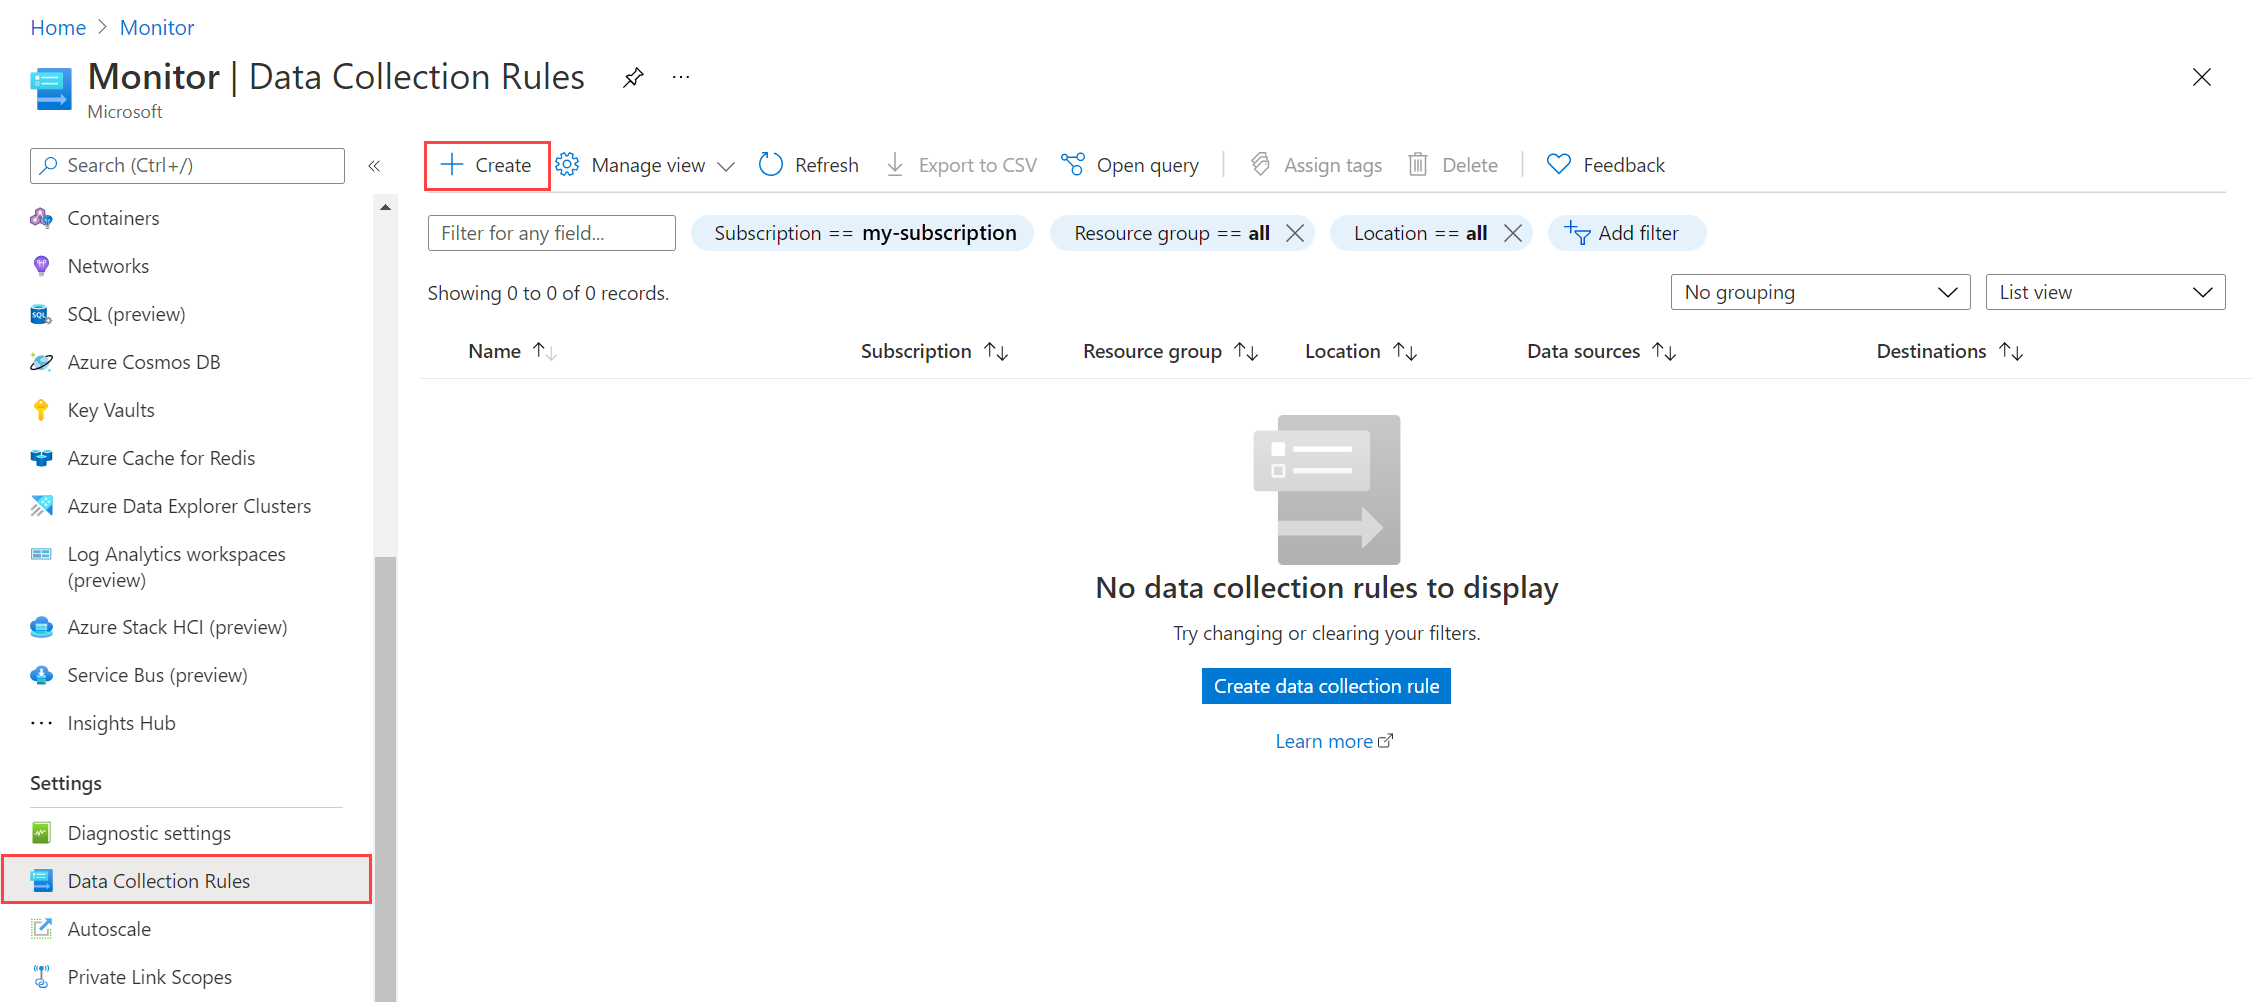Sort by Location column arrows
2254x1002 pixels.
point(1405,351)
